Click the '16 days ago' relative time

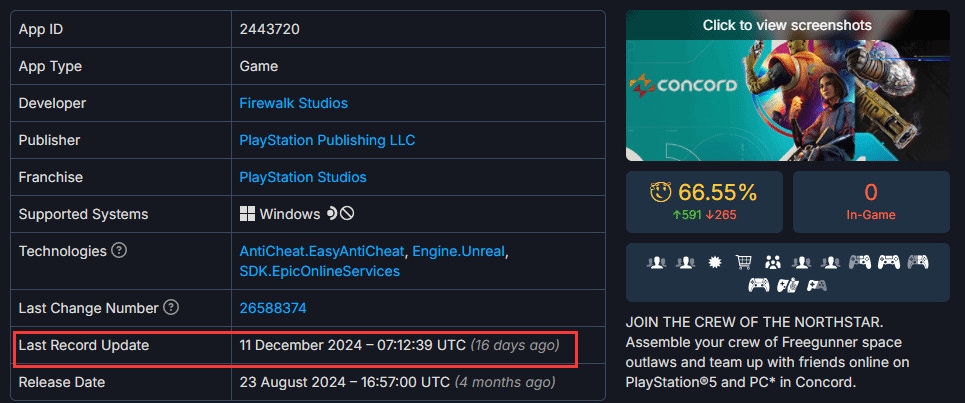515,345
